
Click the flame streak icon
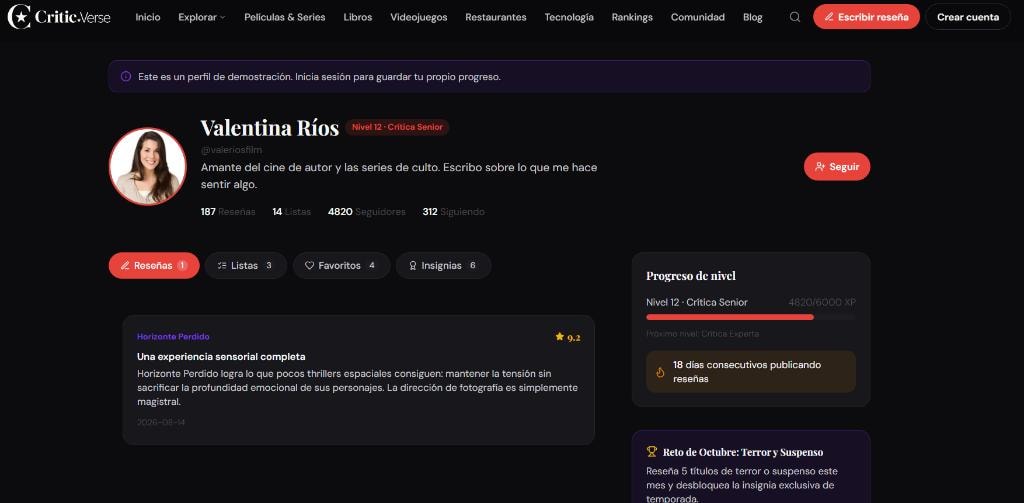(x=660, y=372)
